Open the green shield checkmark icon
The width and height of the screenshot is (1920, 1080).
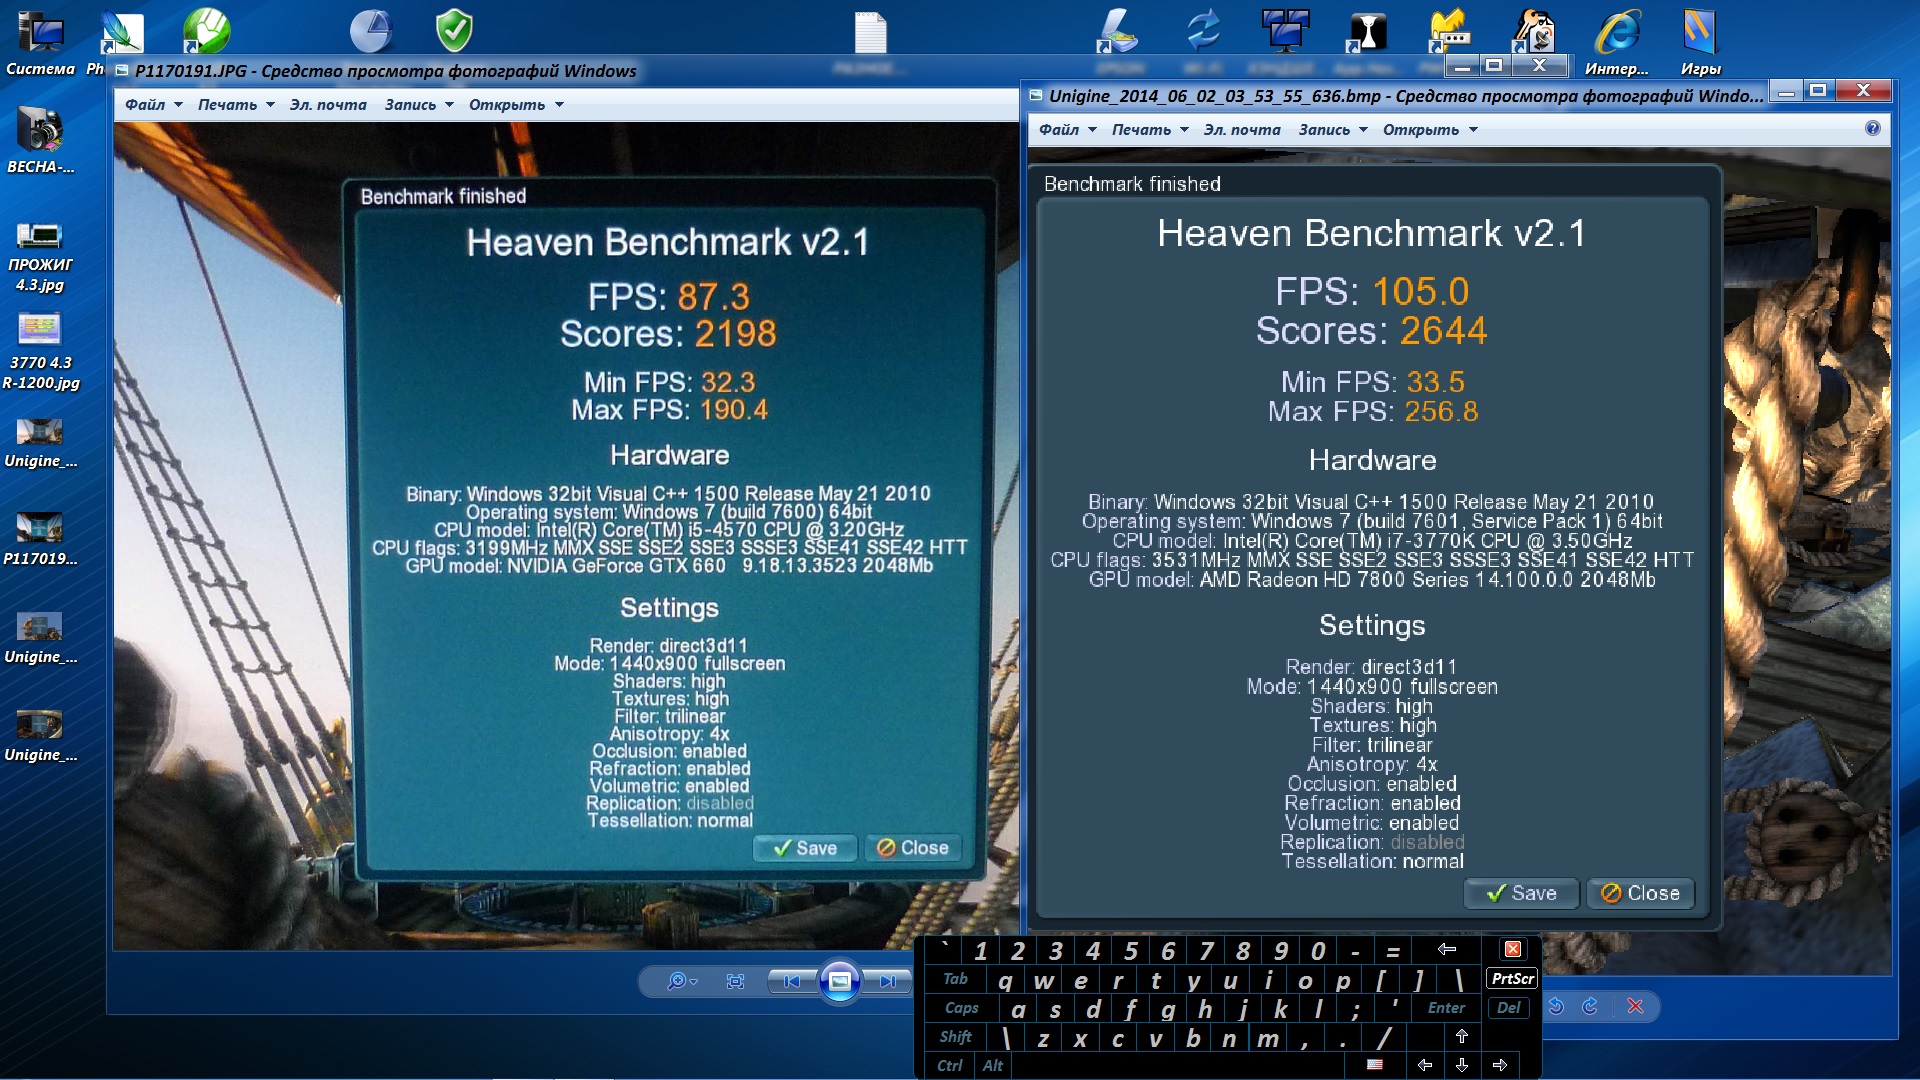454,30
